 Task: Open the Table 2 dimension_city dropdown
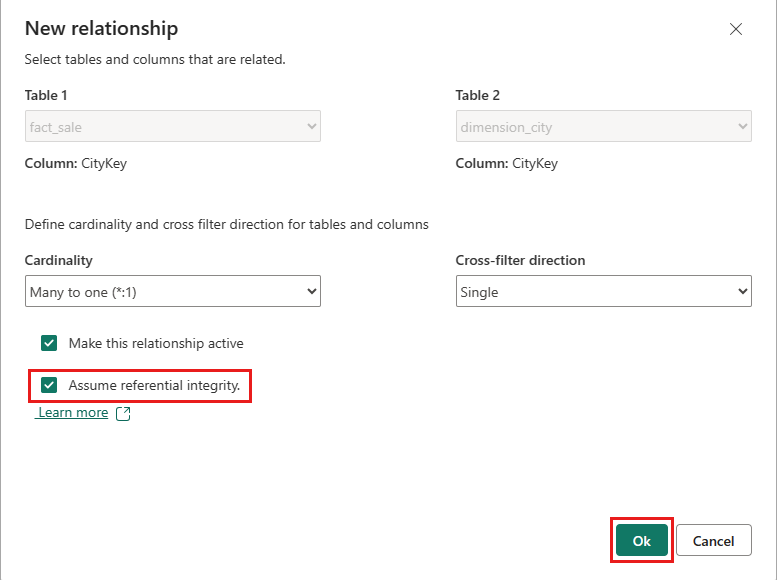[x=603, y=127]
